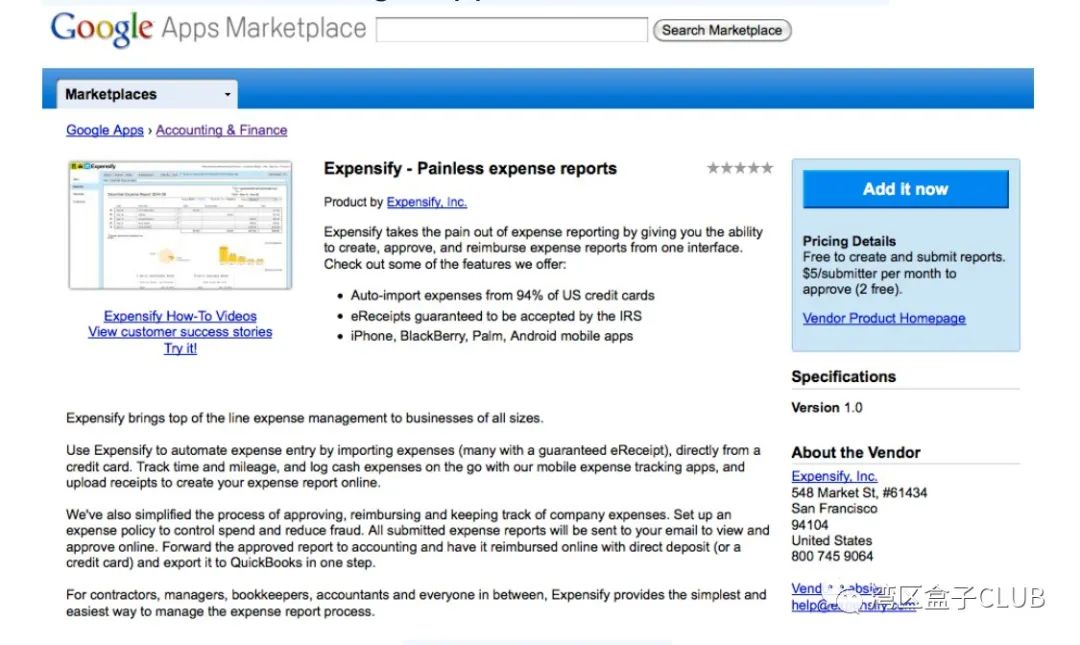Image resolution: width=1080 pixels, height=645 pixels.
Task: Click the Expensify star rating
Action: click(x=740, y=168)
